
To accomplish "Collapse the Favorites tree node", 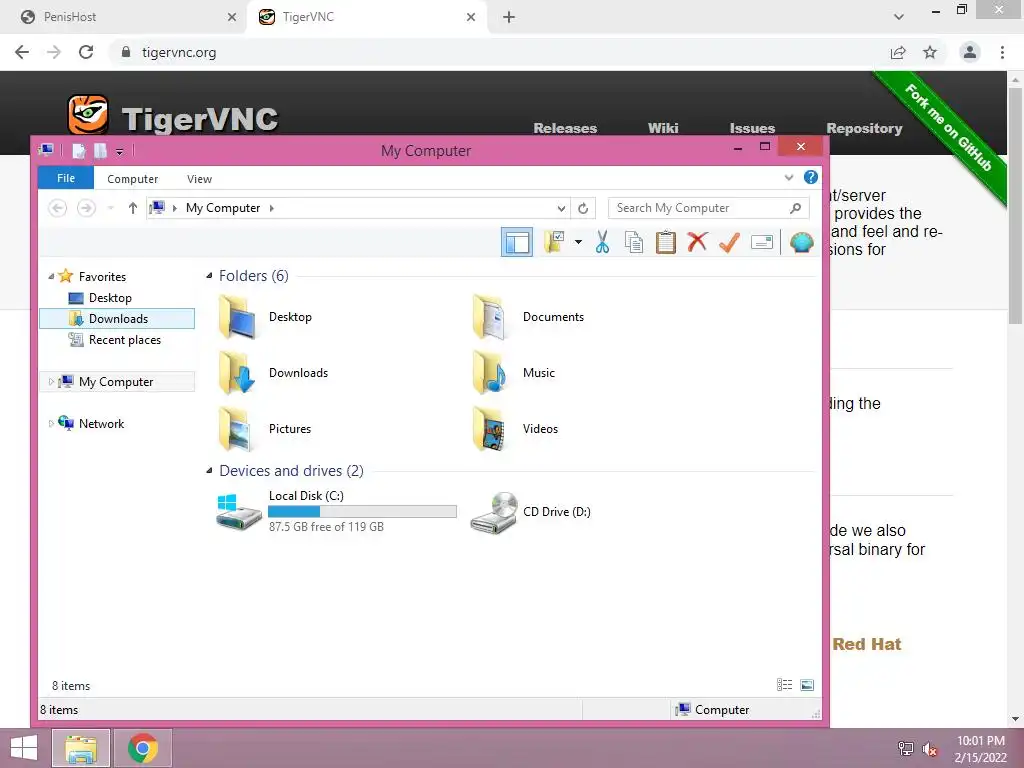I will coord(51,276).
